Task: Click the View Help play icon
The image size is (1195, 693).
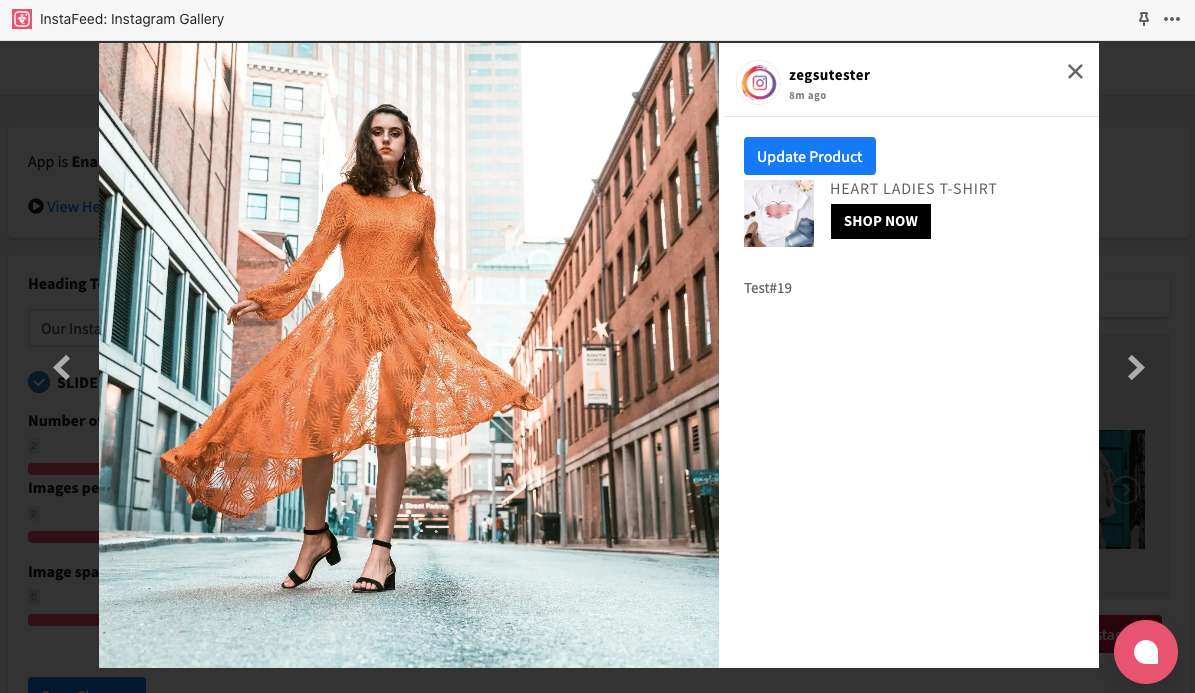Action: pos(36,206)
